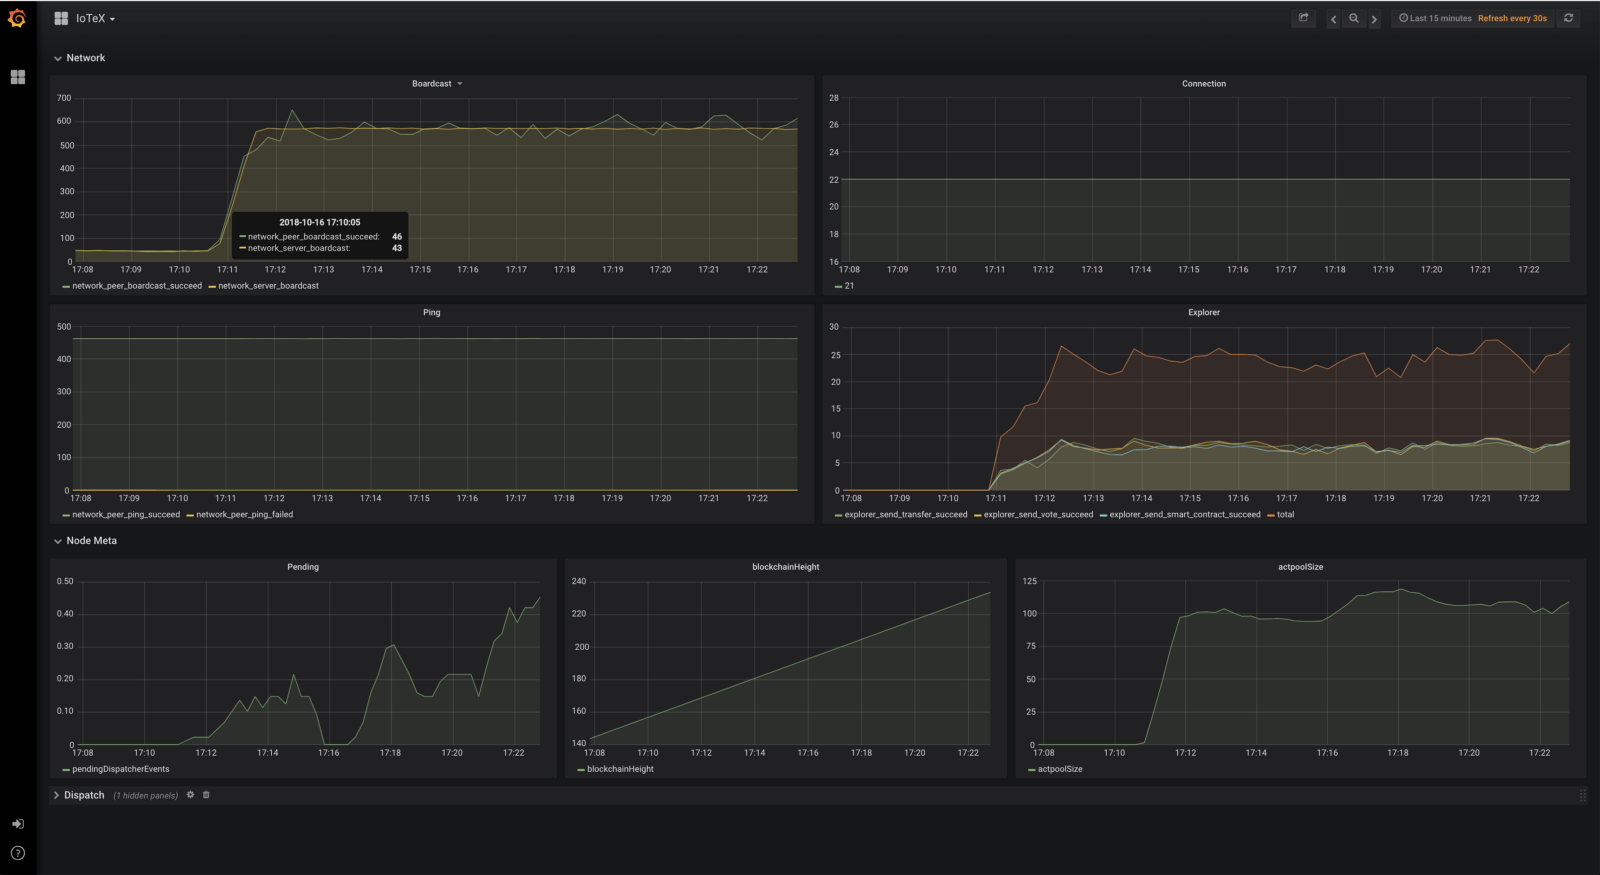Click the zoom out time range icon
Screen dimensions: 1600x875
(1354, 18)
